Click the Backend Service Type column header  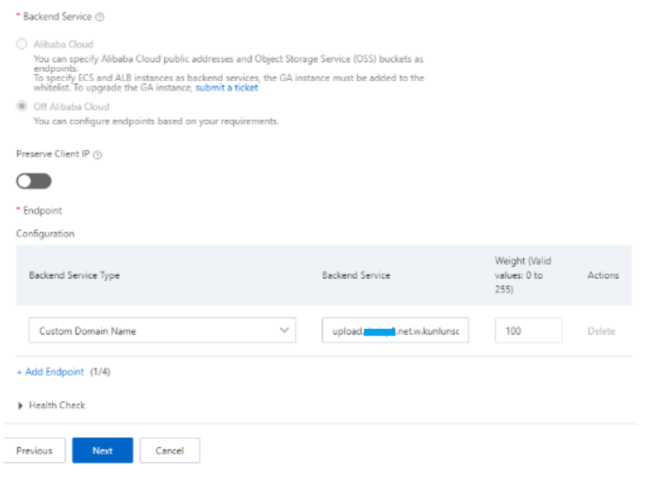coord(74,275)
